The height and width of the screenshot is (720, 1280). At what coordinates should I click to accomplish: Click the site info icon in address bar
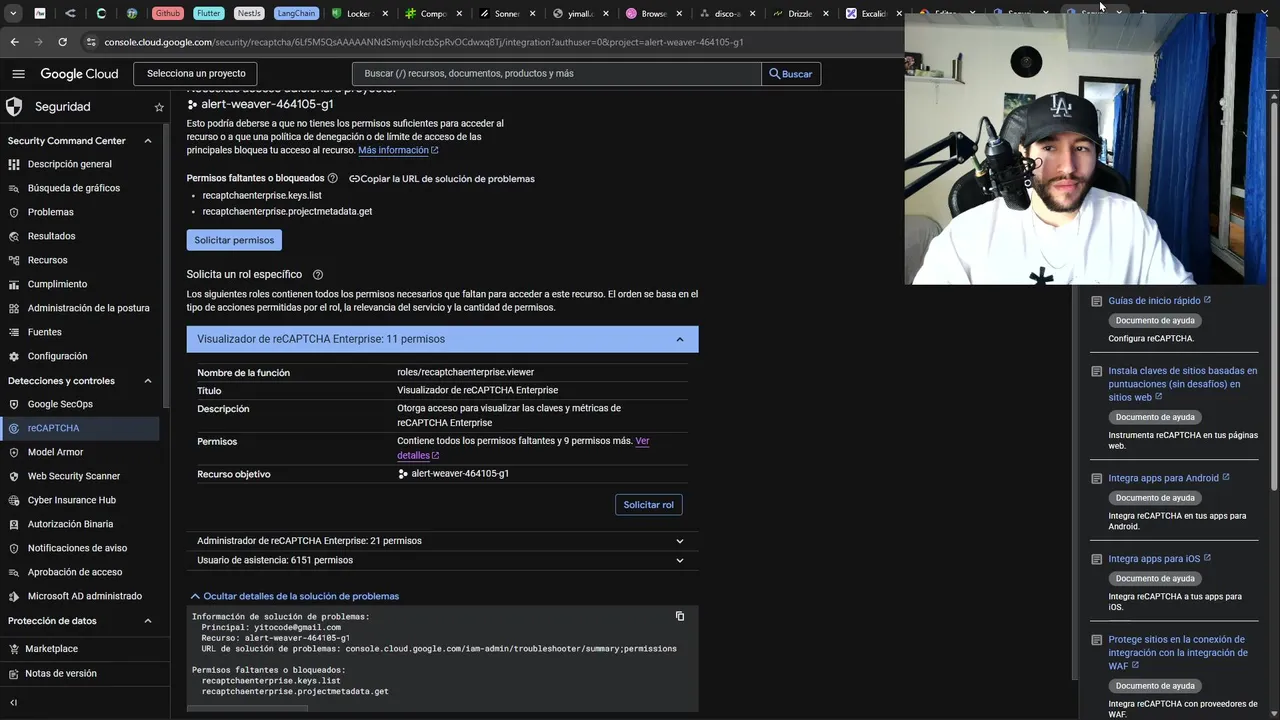tap(91, 42)
